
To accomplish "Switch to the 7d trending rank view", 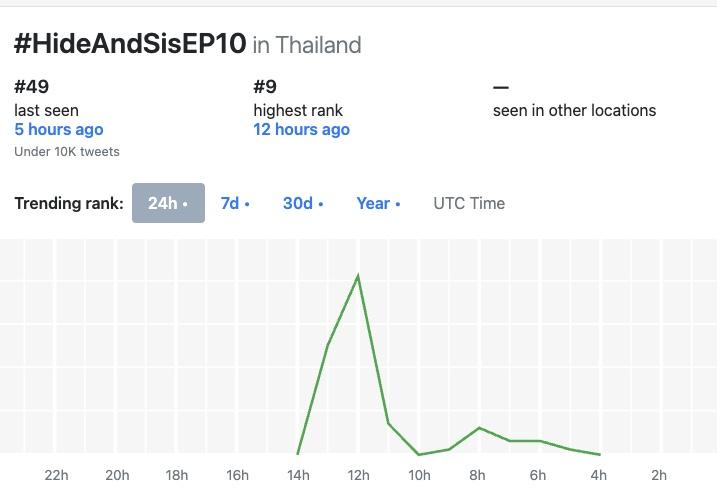I will click(x=235, y=203).
